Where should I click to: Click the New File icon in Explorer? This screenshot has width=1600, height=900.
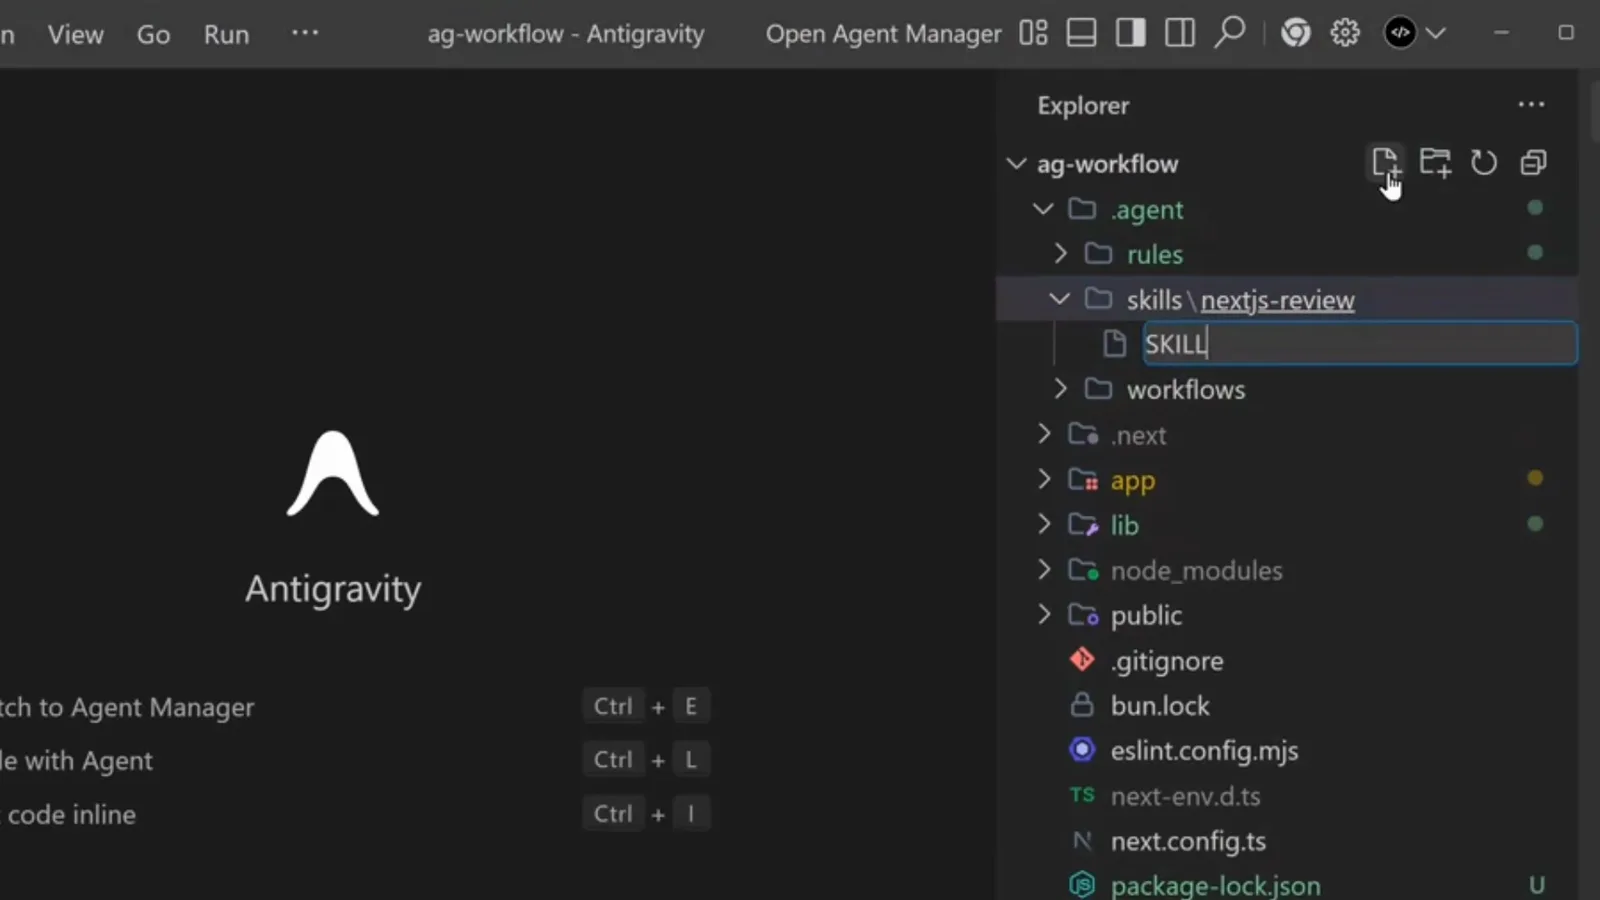tap(1385, 163)
